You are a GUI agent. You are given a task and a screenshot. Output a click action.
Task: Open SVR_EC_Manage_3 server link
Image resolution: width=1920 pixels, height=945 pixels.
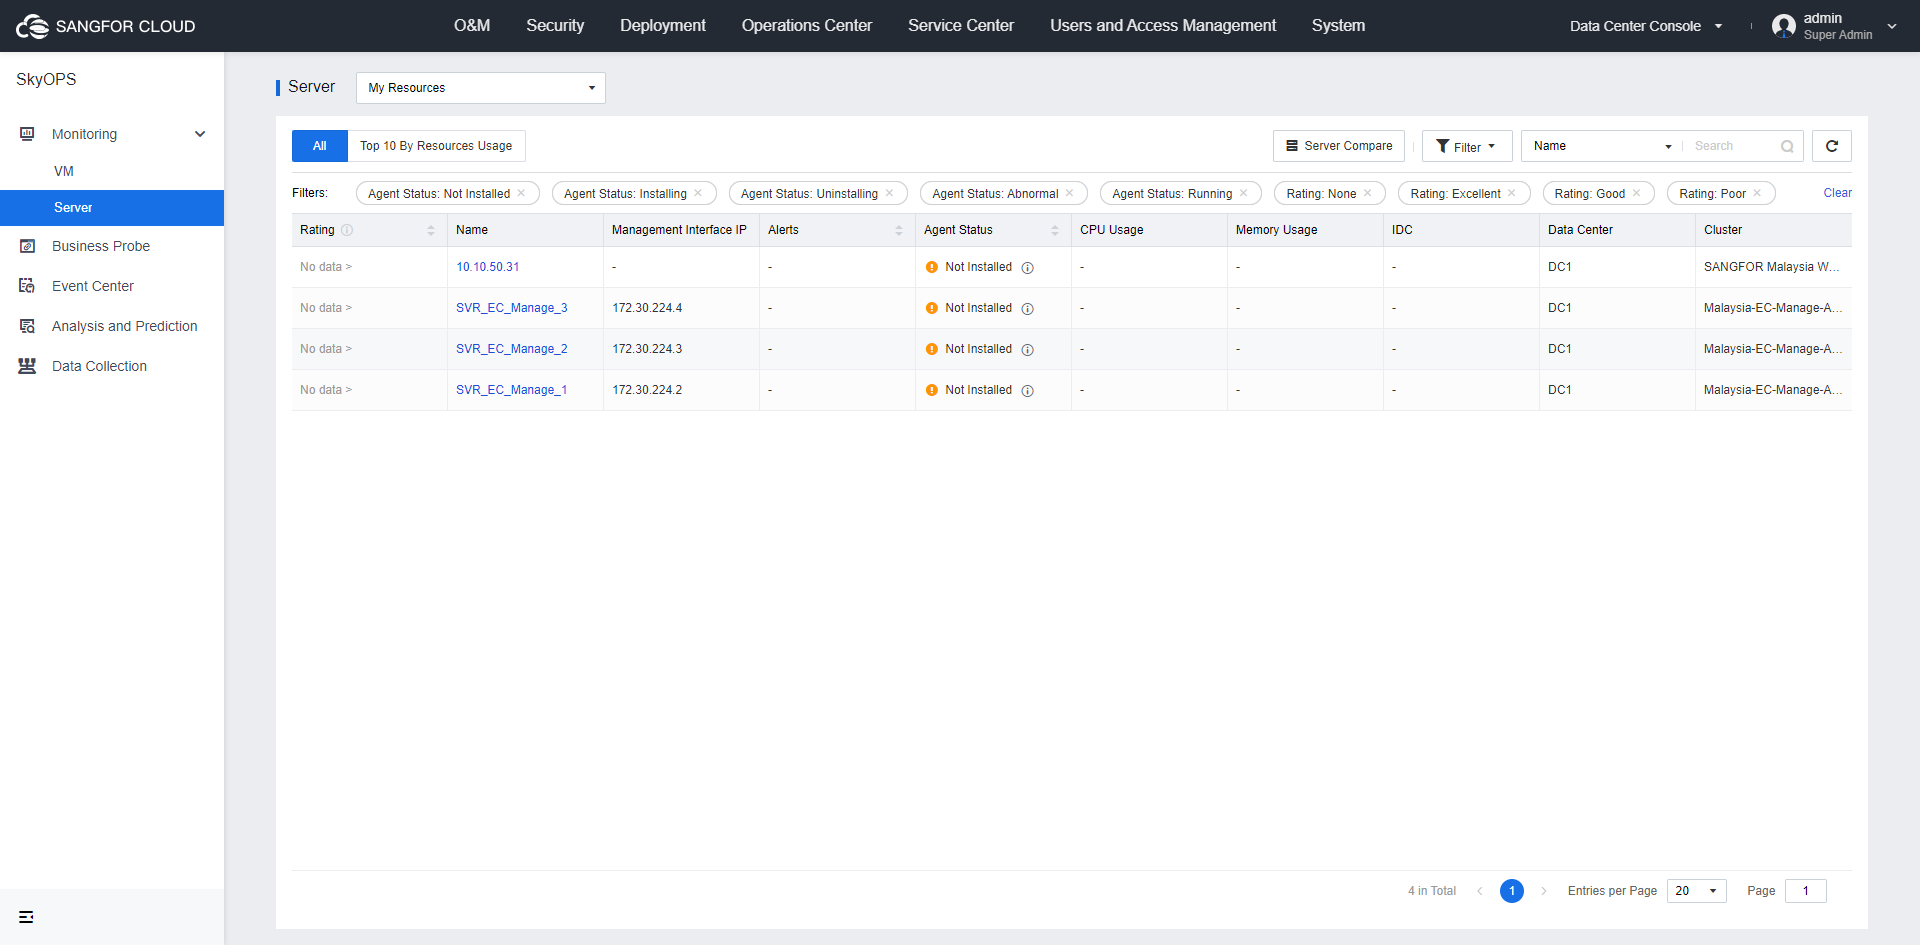[512, 308]
